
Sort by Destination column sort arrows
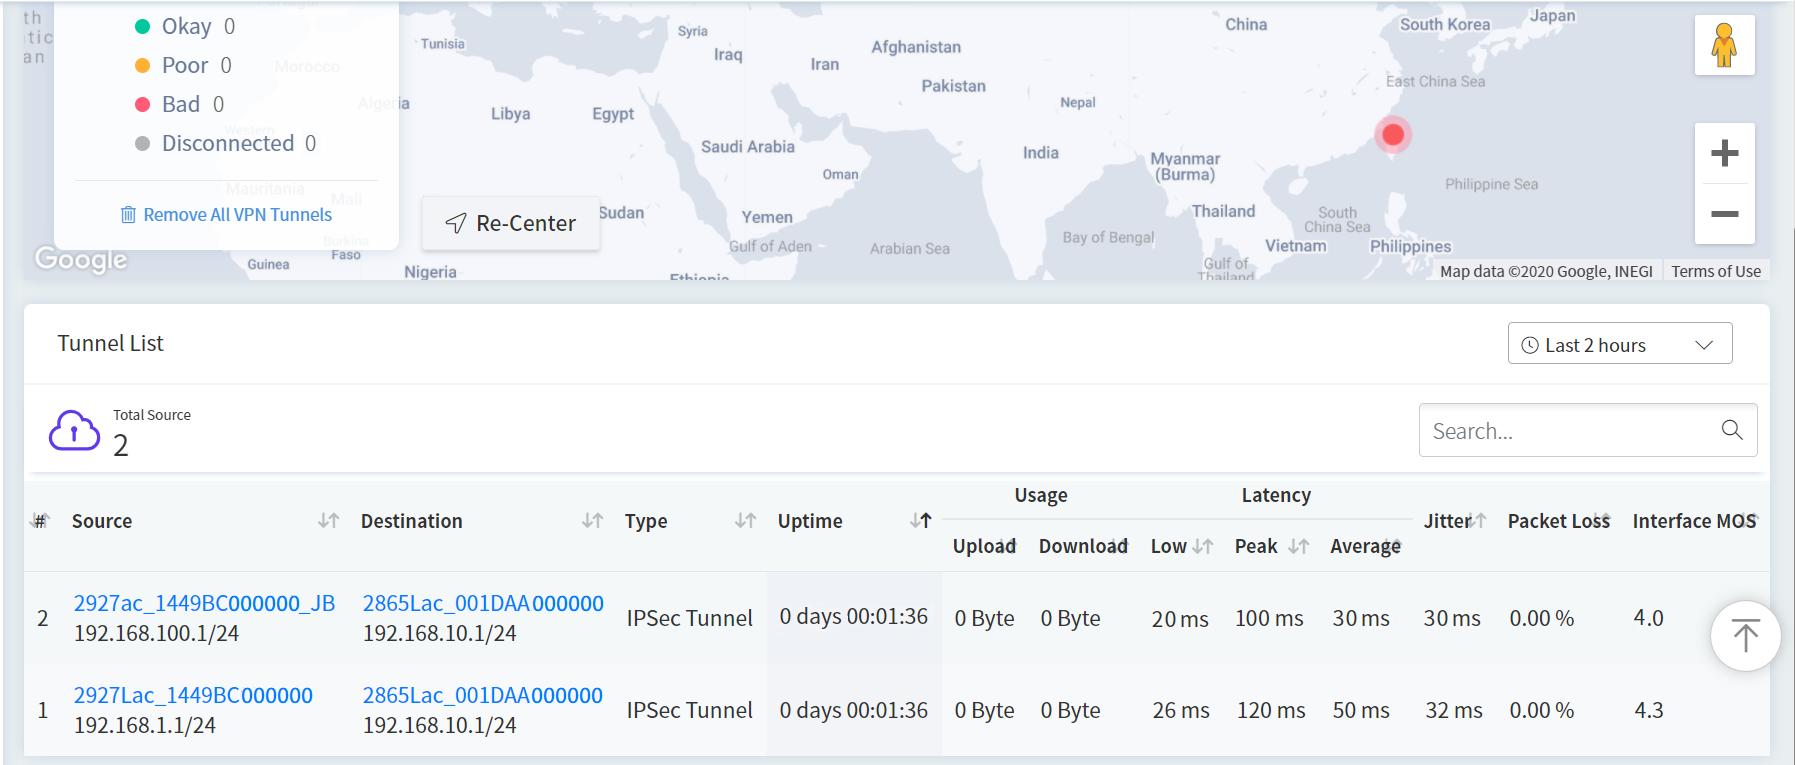[x=592, y=521]
